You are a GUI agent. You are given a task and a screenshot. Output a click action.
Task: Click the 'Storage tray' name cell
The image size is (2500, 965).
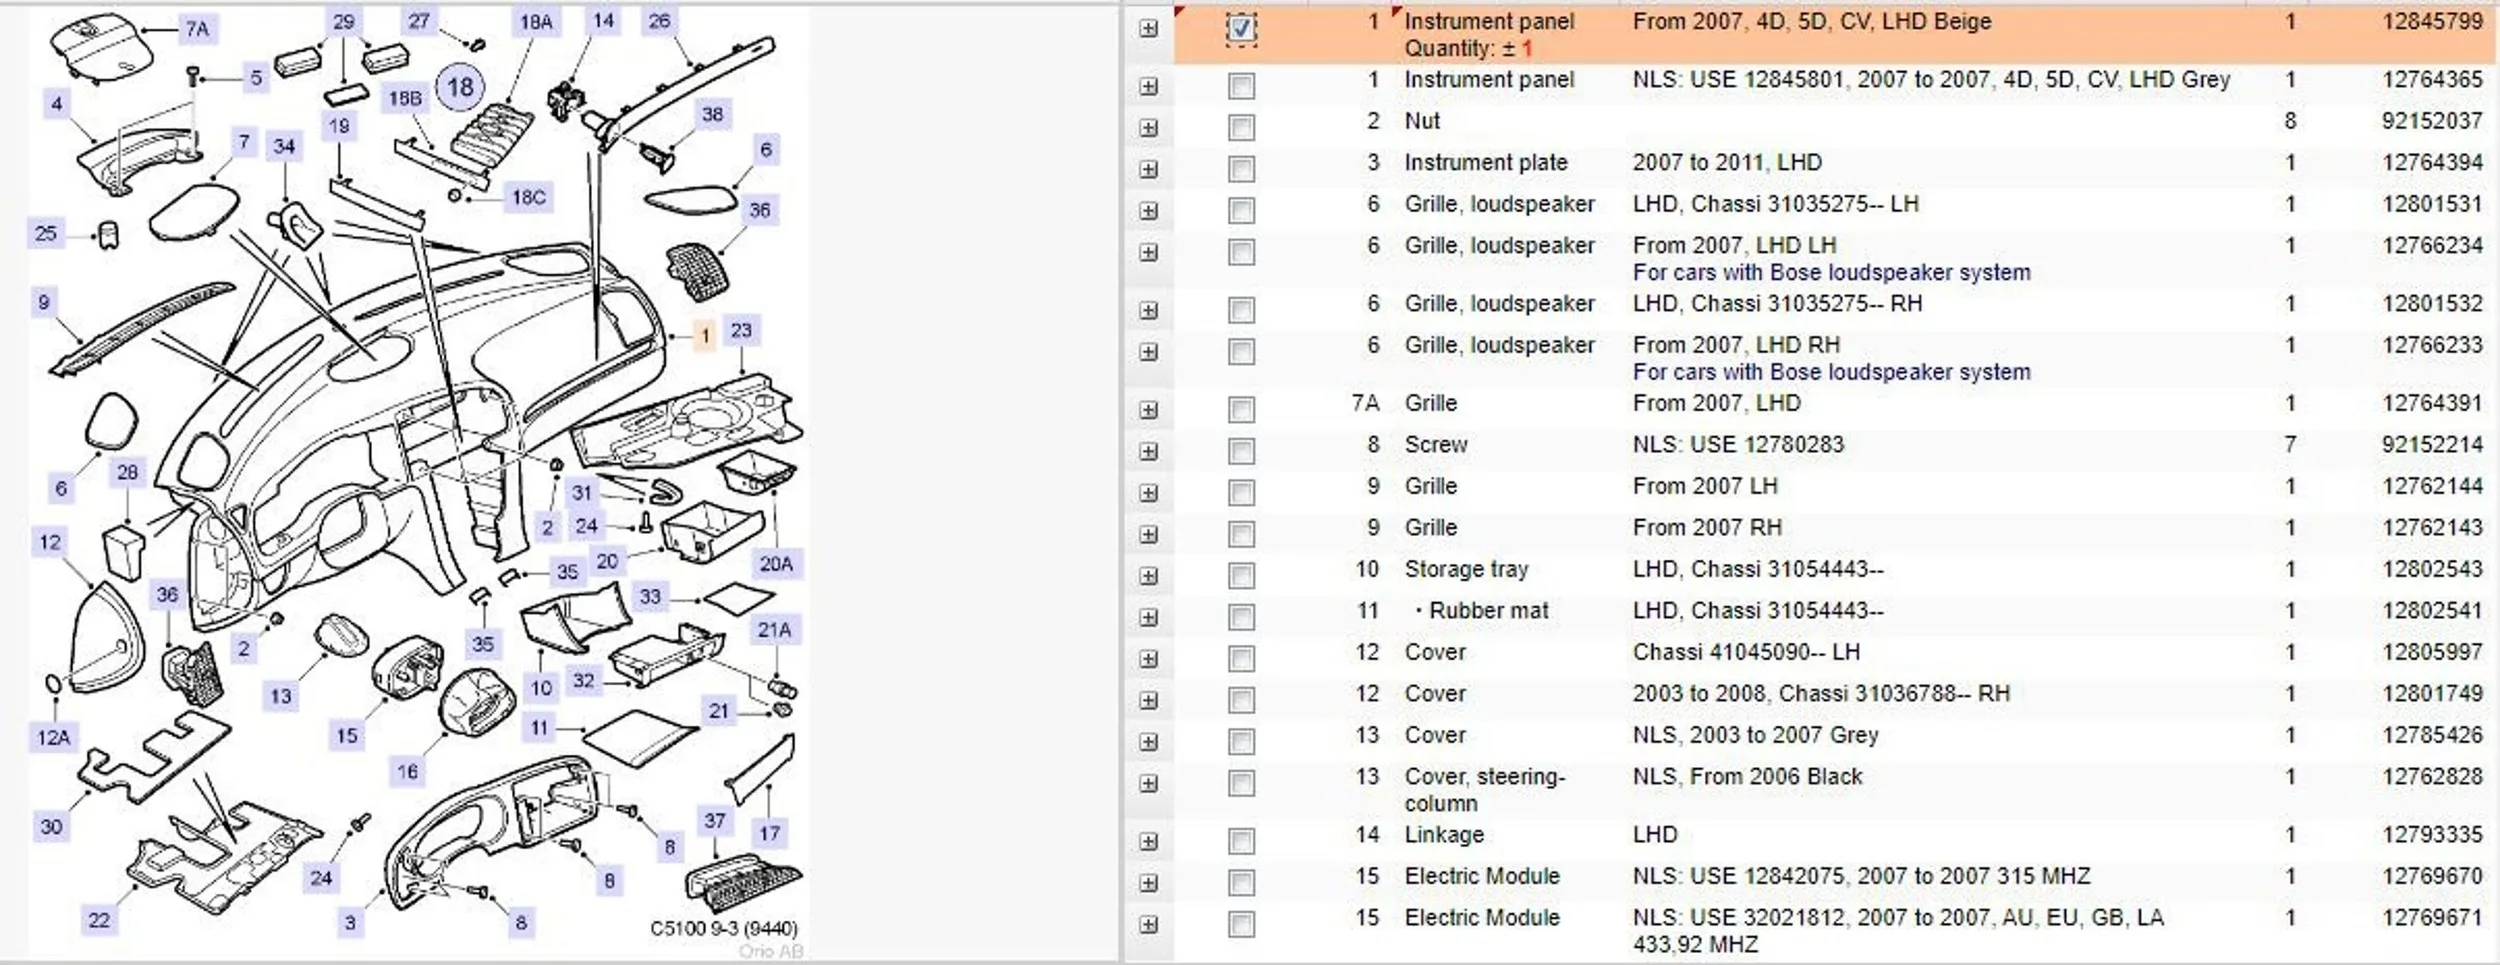(x=1466, y=569)
